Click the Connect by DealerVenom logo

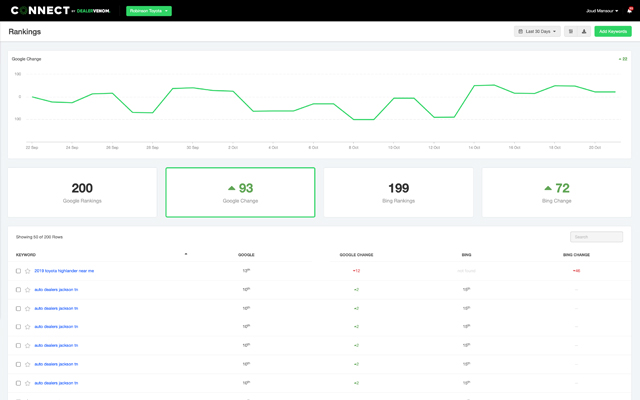60,11
